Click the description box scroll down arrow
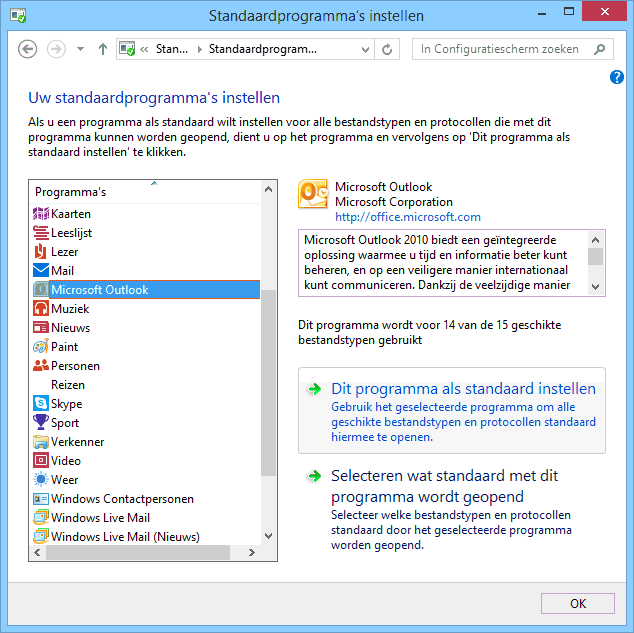Image resolution: width=634 pixels, height=633 pixels. click(x=595, y=287)
